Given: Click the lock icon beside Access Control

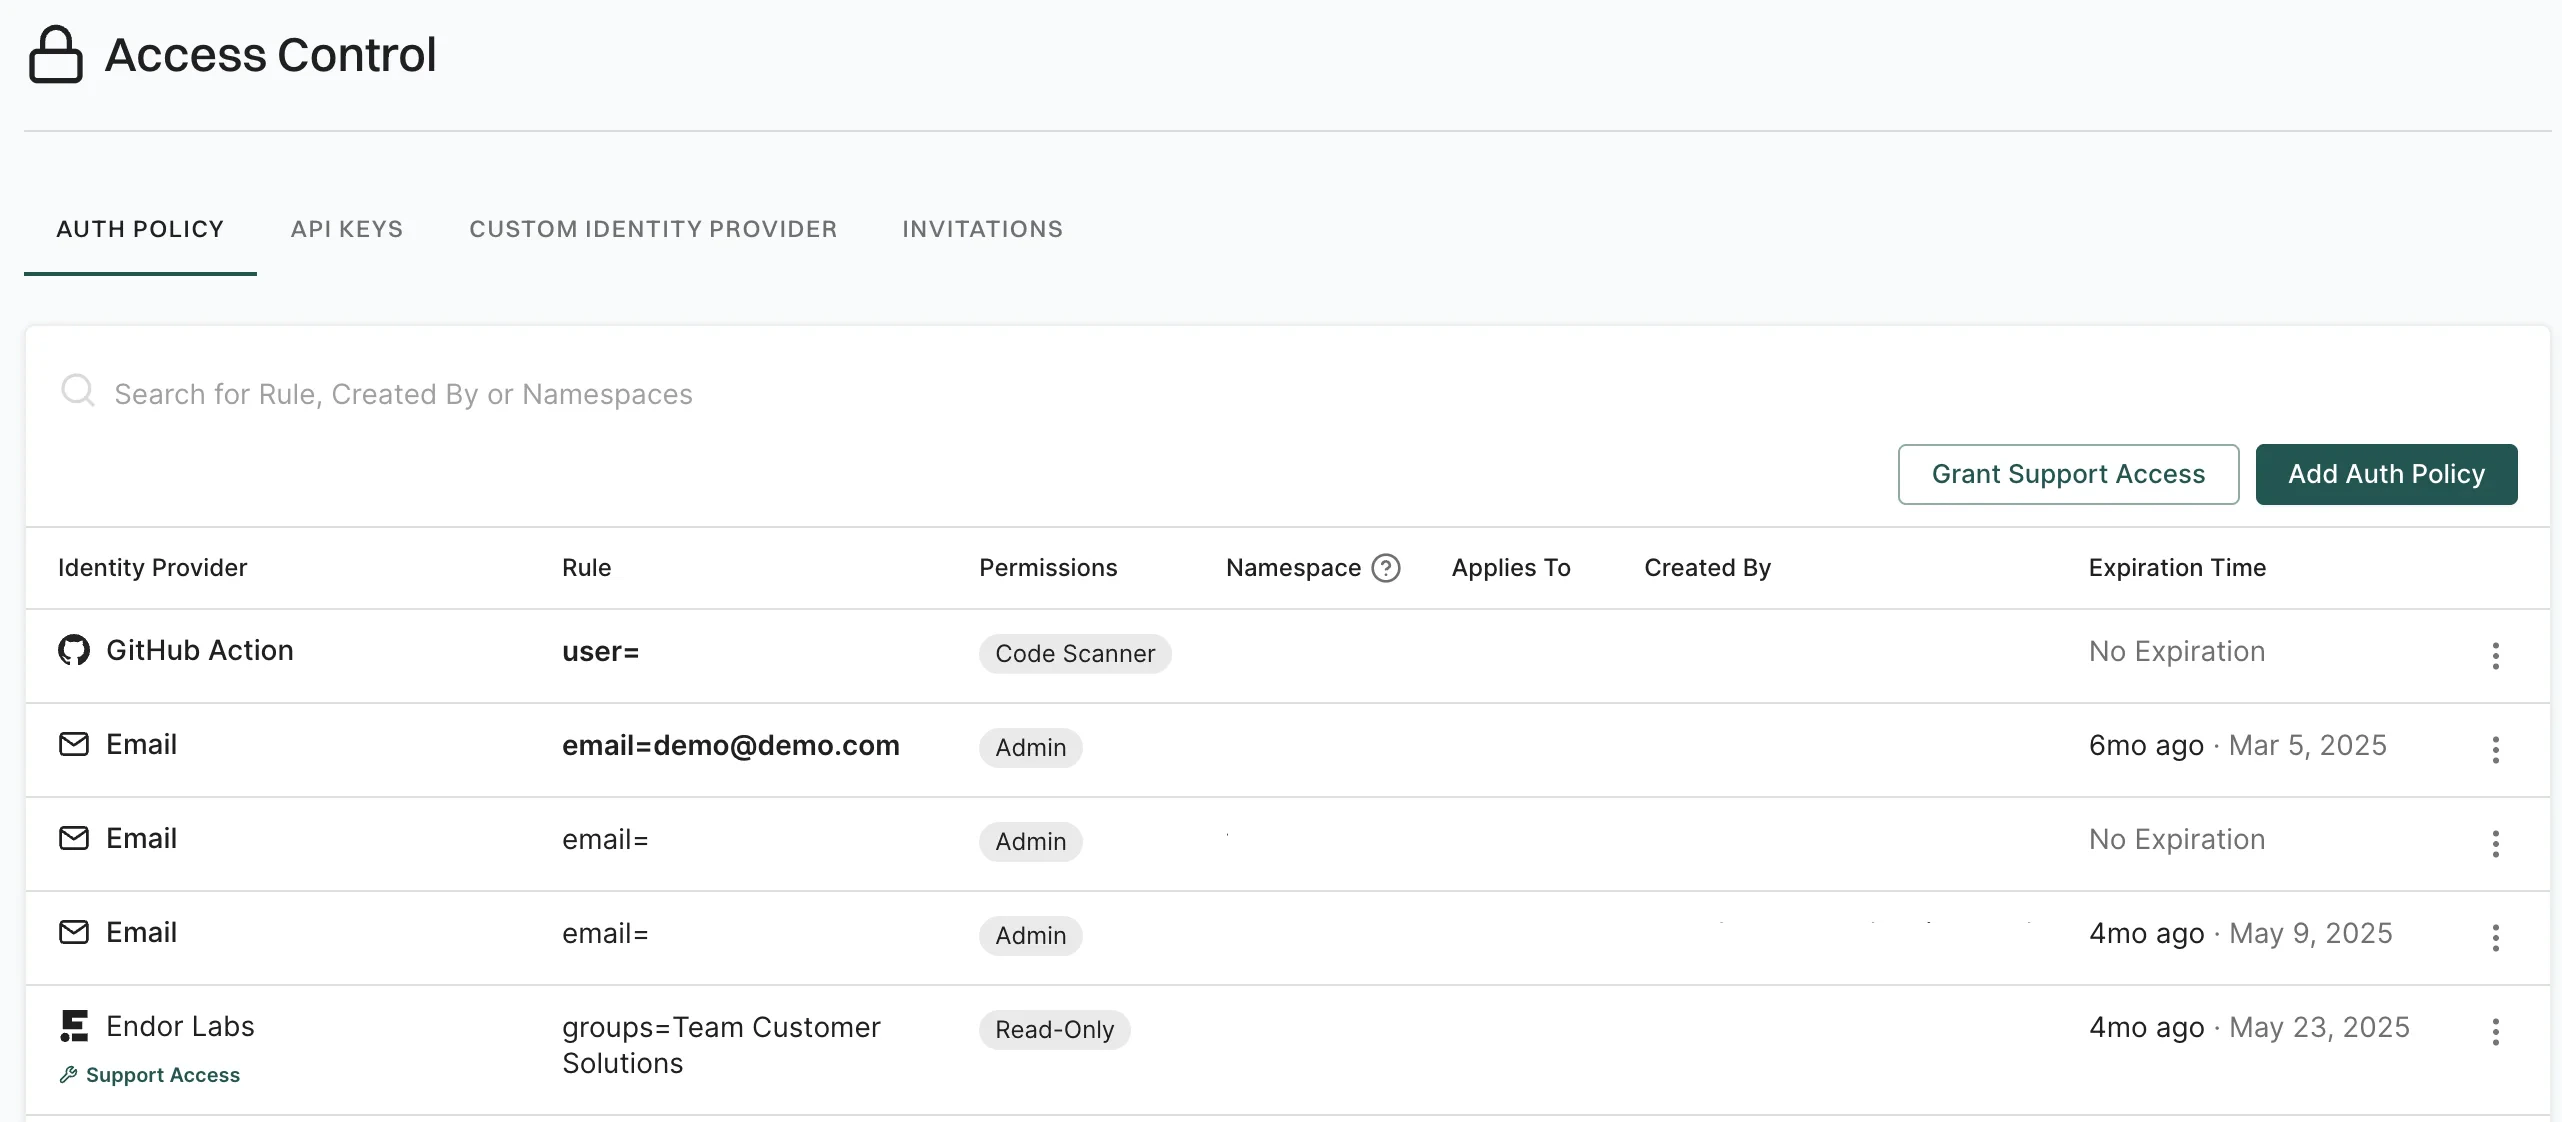Looking at the screenshot, I should (55, 55).
